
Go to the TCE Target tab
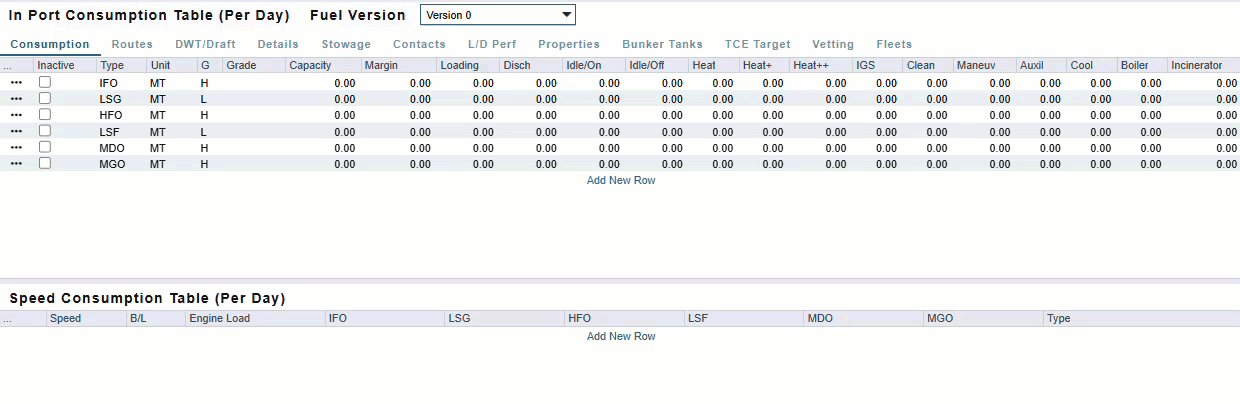point(757,44)
